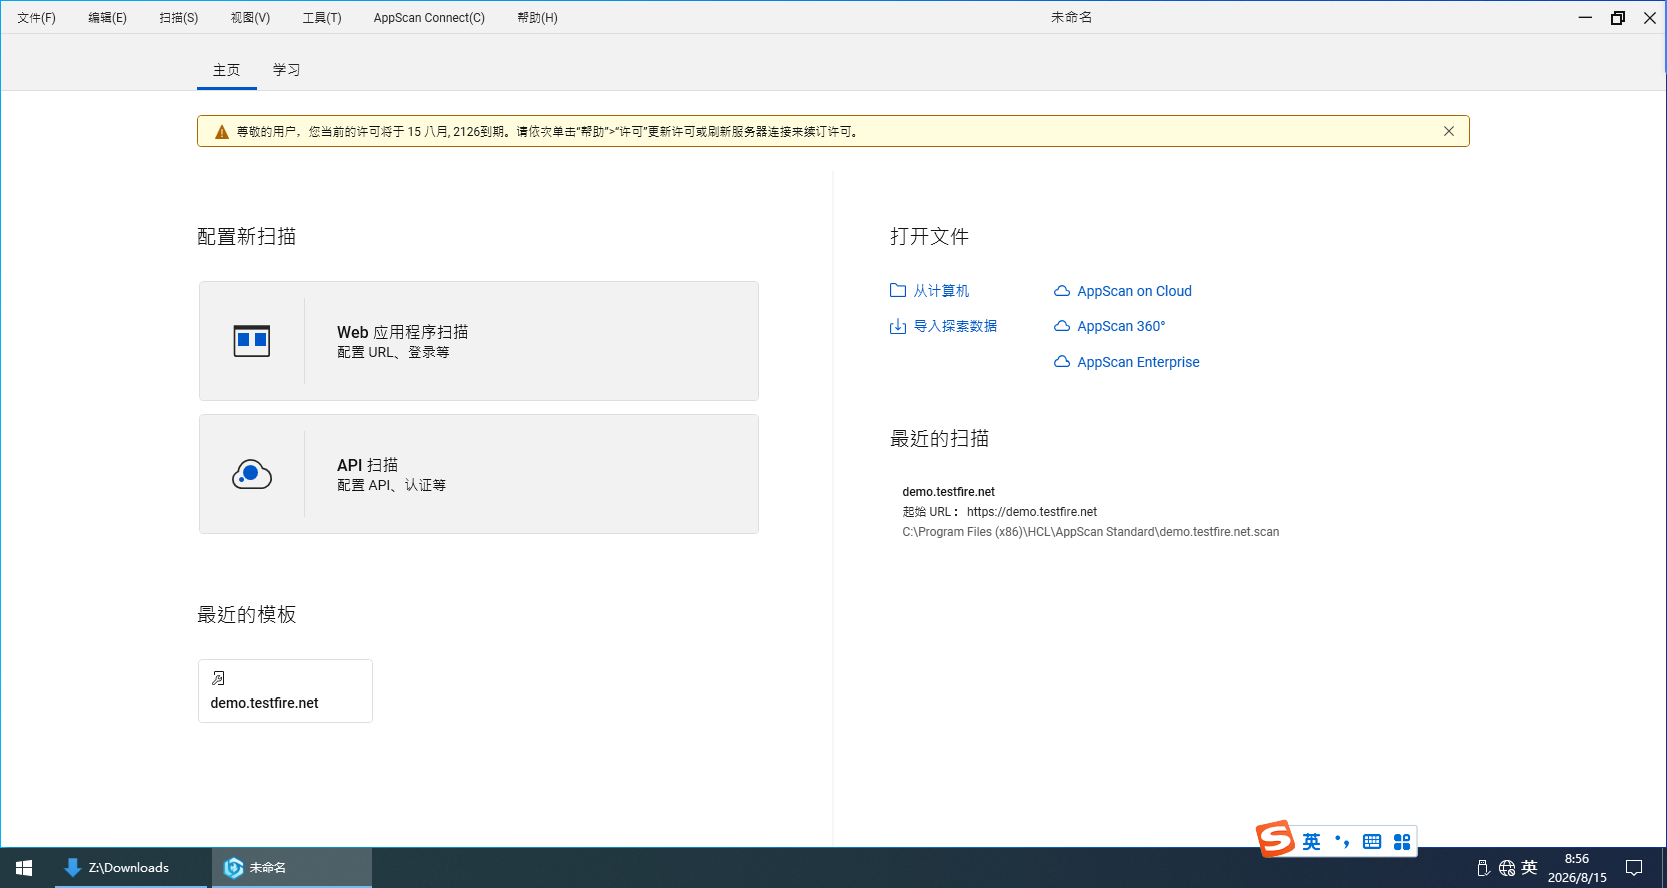The height and width of the screenshot is (888, 1667).
Task: Click the import icon beside 导入探索数据
Action: (898, 326)
